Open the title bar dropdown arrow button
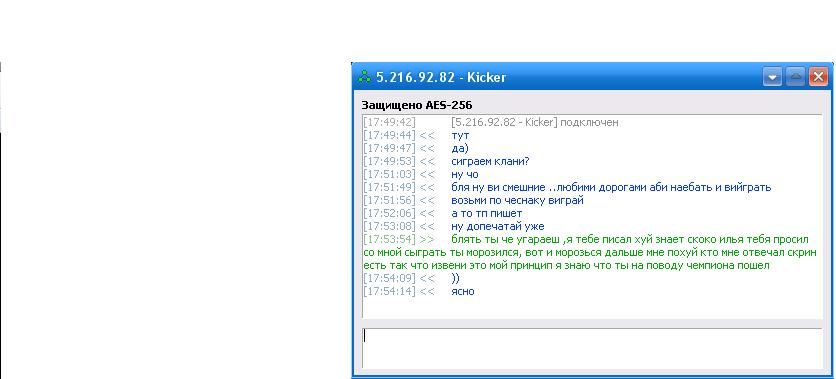This screenshot has height=379, width=836. click(x=772, y=77)
